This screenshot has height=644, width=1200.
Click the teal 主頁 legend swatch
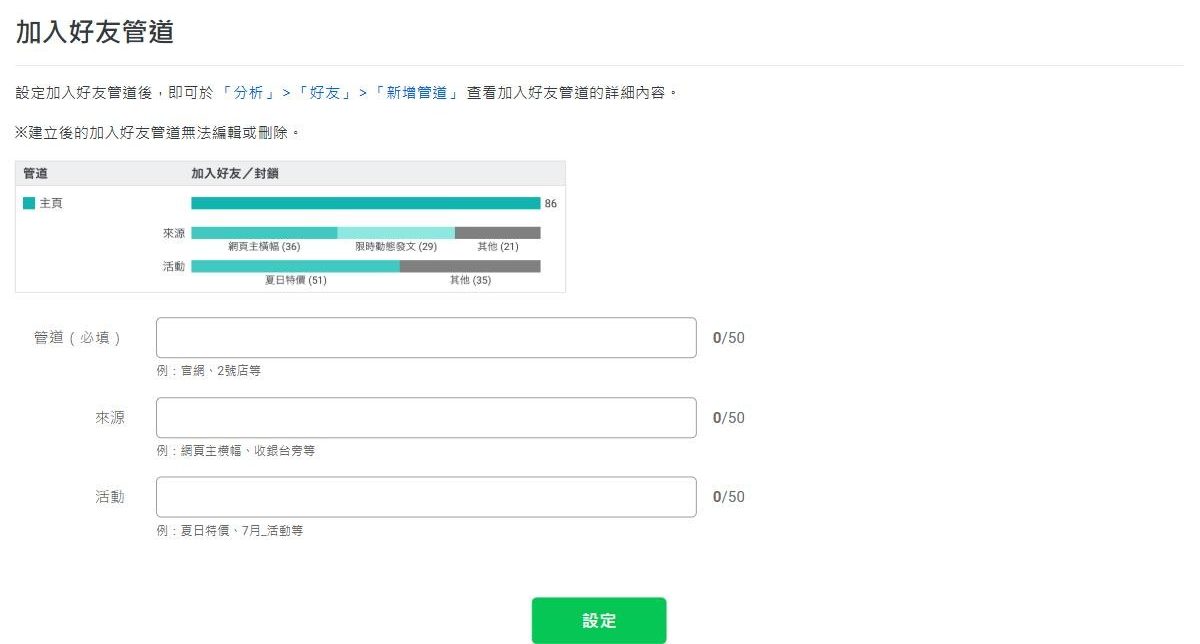pyautogui.click(x=29, y=203)
